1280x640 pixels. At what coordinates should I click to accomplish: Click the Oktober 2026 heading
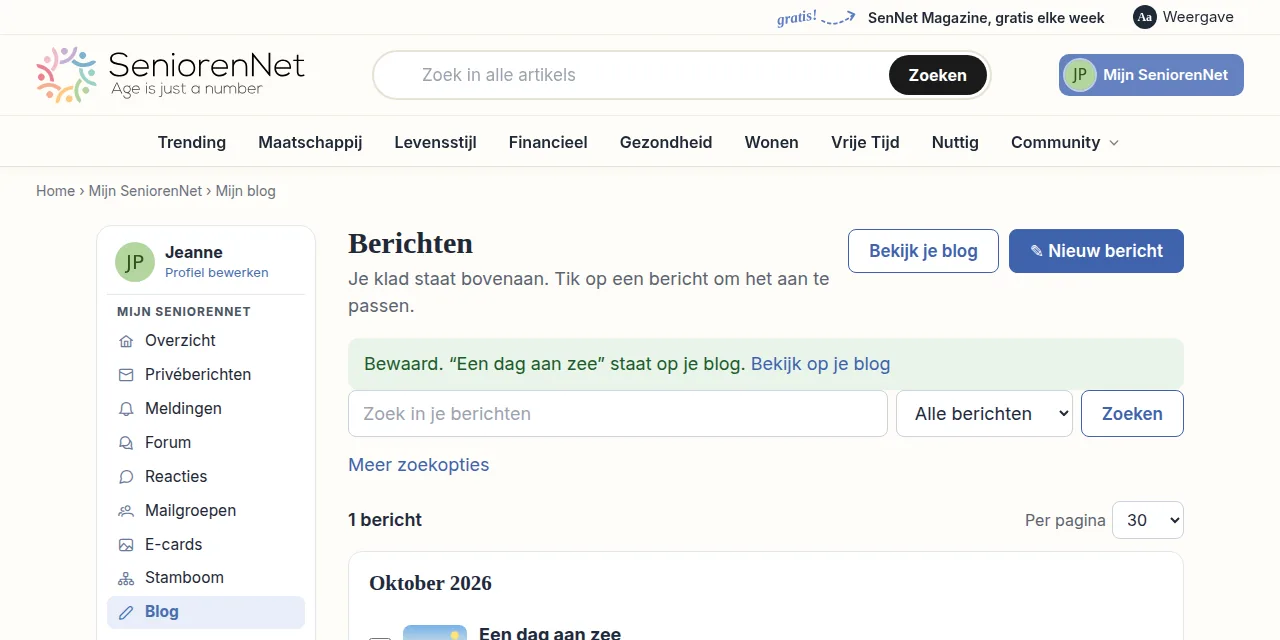click(x=430, y=583)
